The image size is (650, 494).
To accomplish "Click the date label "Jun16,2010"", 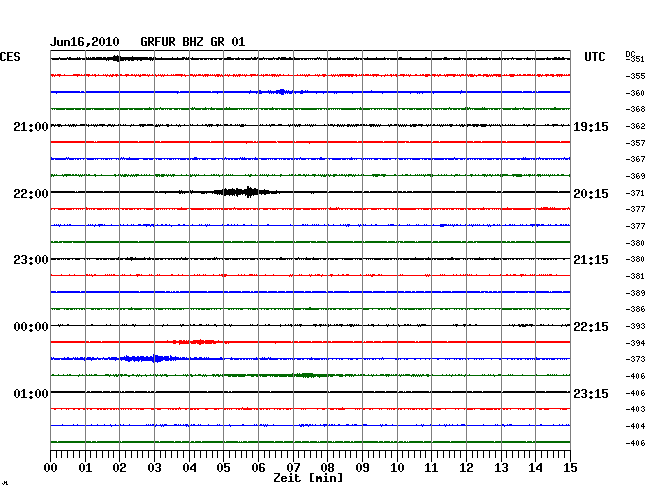I will (x=85, y=42).
